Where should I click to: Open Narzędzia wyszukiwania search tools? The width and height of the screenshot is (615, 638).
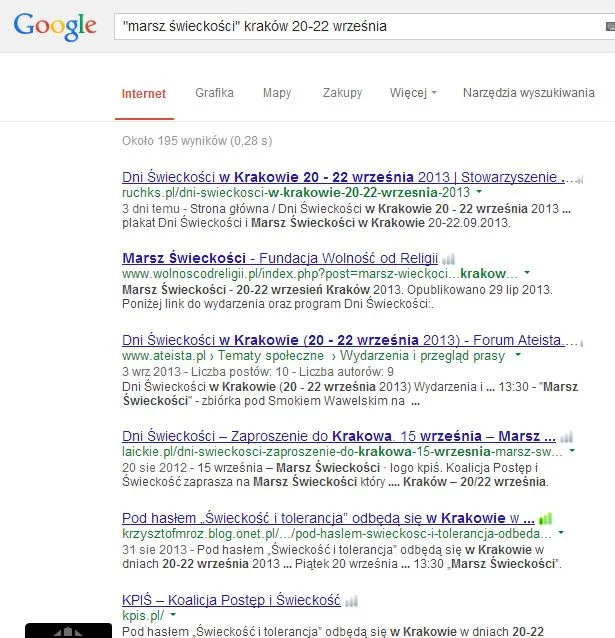(529, 93)
